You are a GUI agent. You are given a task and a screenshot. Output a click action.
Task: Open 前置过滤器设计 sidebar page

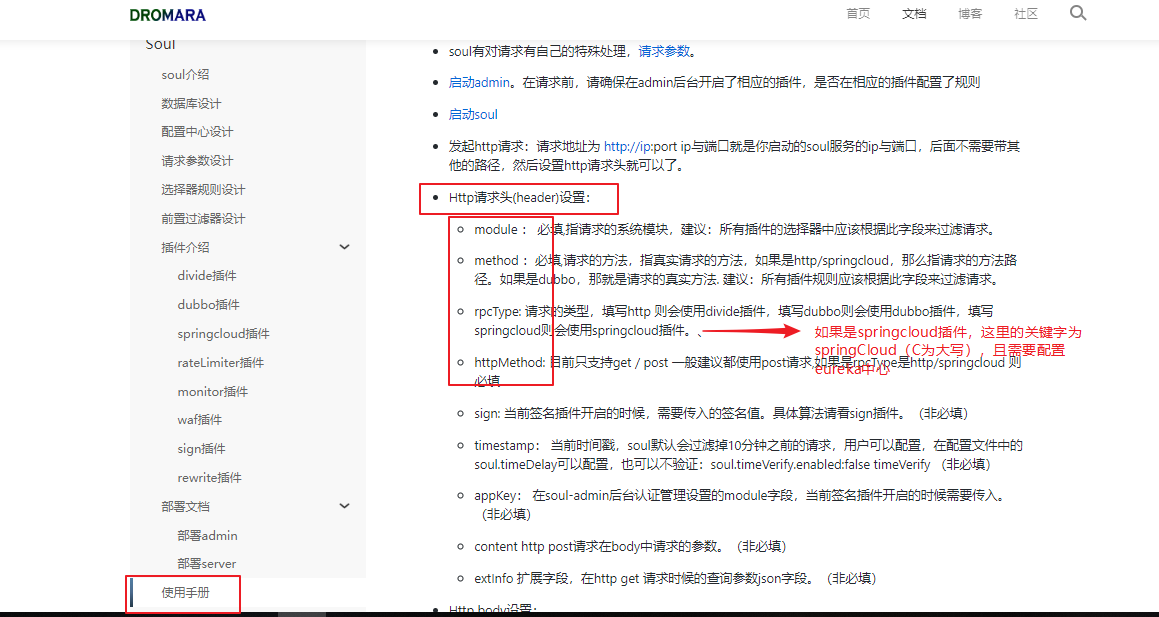[x=203, y=219]
